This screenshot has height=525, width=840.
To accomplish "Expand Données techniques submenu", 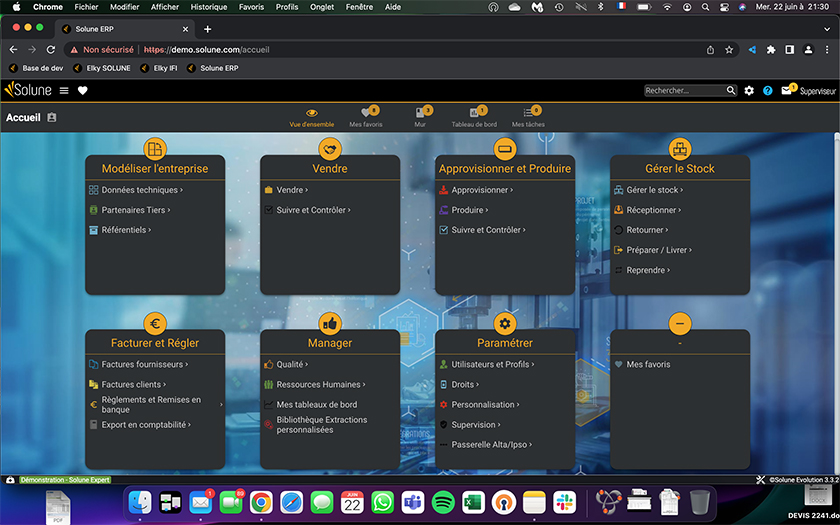I will (x=140, y=190).
